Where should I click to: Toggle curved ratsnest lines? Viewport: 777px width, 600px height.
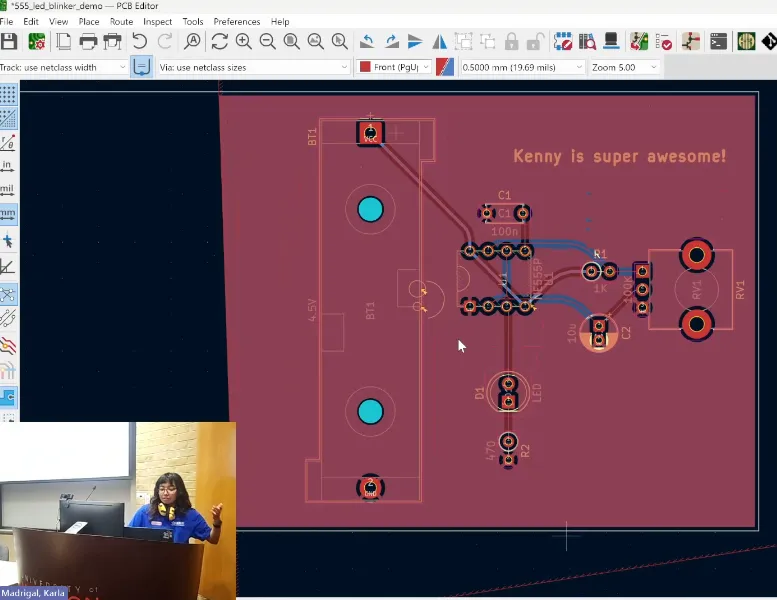click(x=8, y=318)
